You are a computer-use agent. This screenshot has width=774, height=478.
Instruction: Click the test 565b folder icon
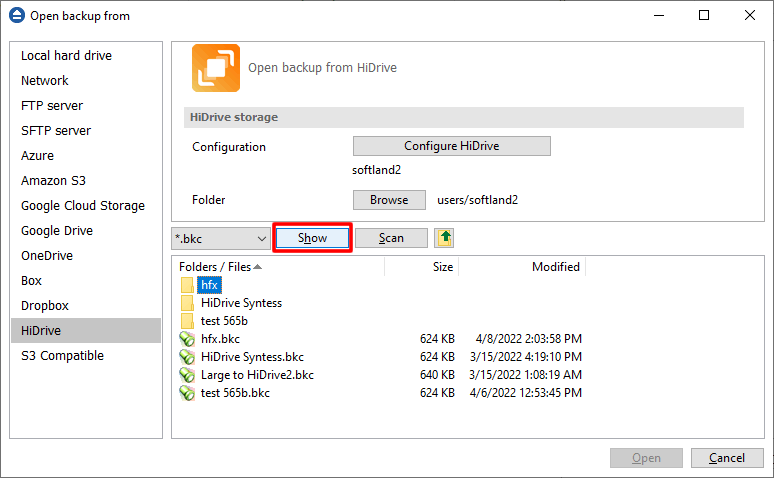(187, 321)
